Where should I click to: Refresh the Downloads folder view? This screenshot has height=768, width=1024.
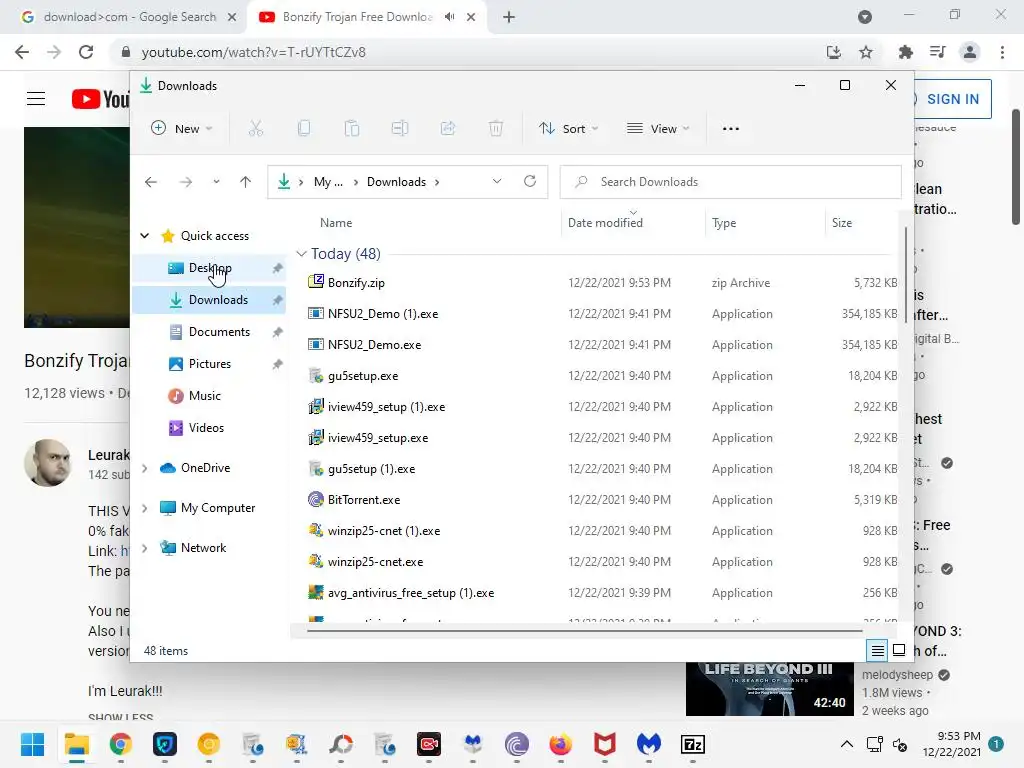530,182
